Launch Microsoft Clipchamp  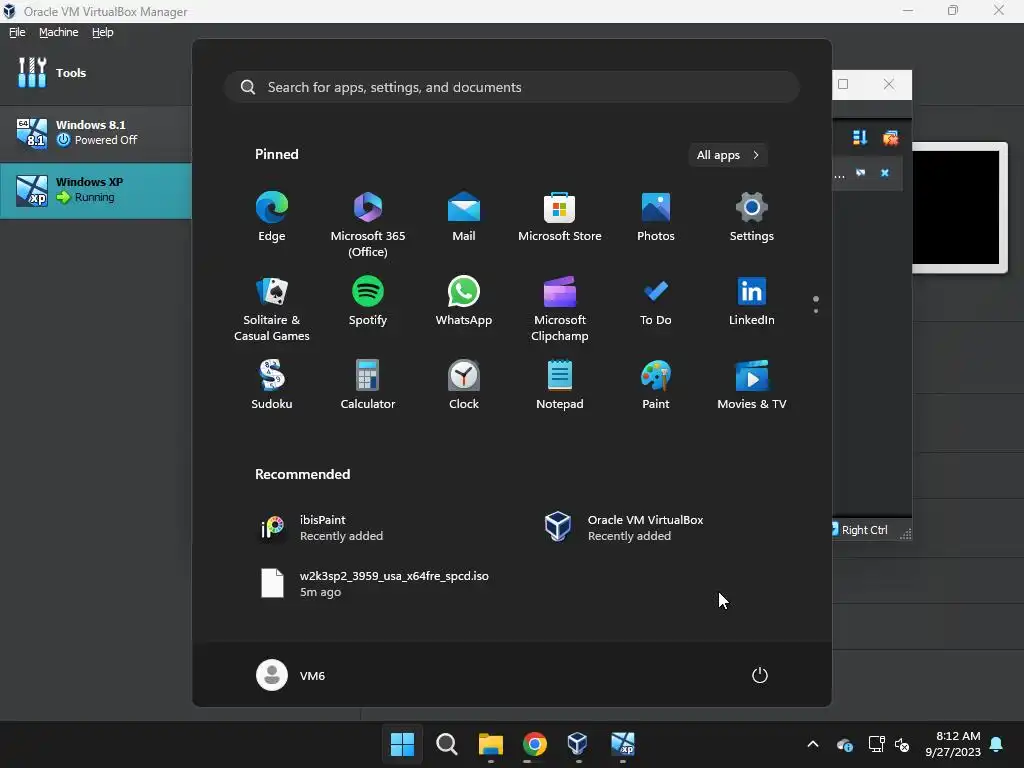[560, 309]
